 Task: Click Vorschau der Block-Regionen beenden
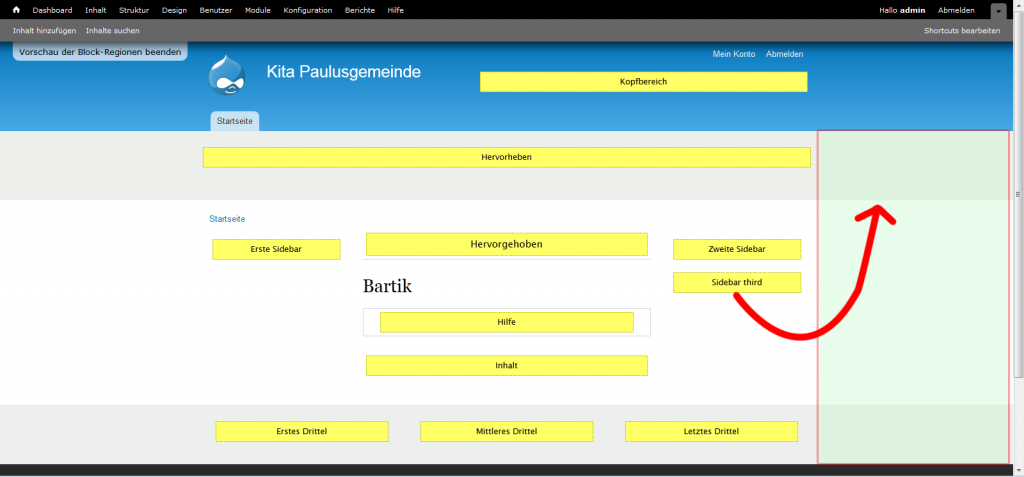(x=100, y=51)
